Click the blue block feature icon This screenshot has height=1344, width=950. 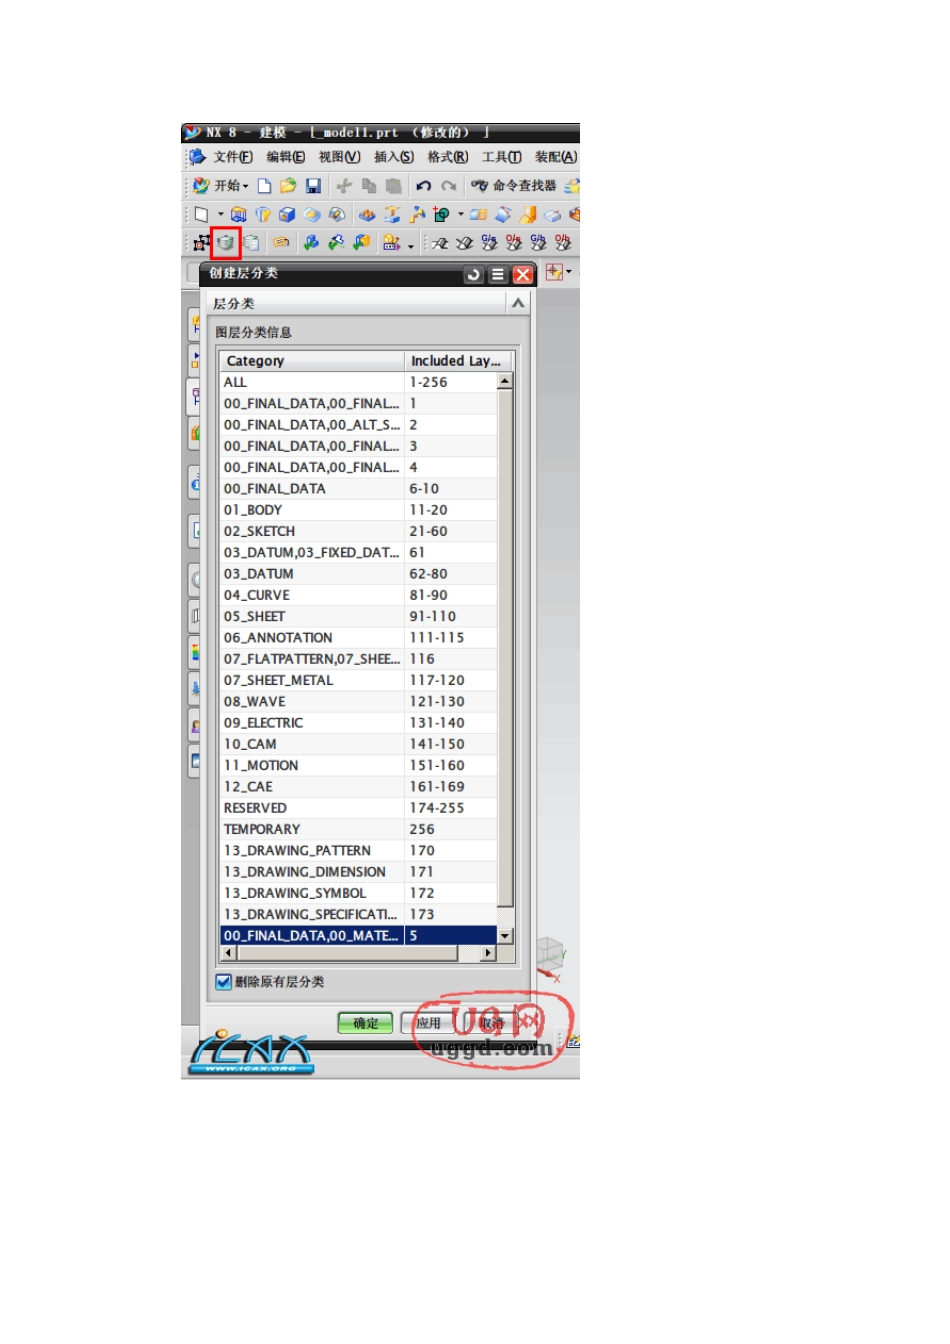point(287,214)
